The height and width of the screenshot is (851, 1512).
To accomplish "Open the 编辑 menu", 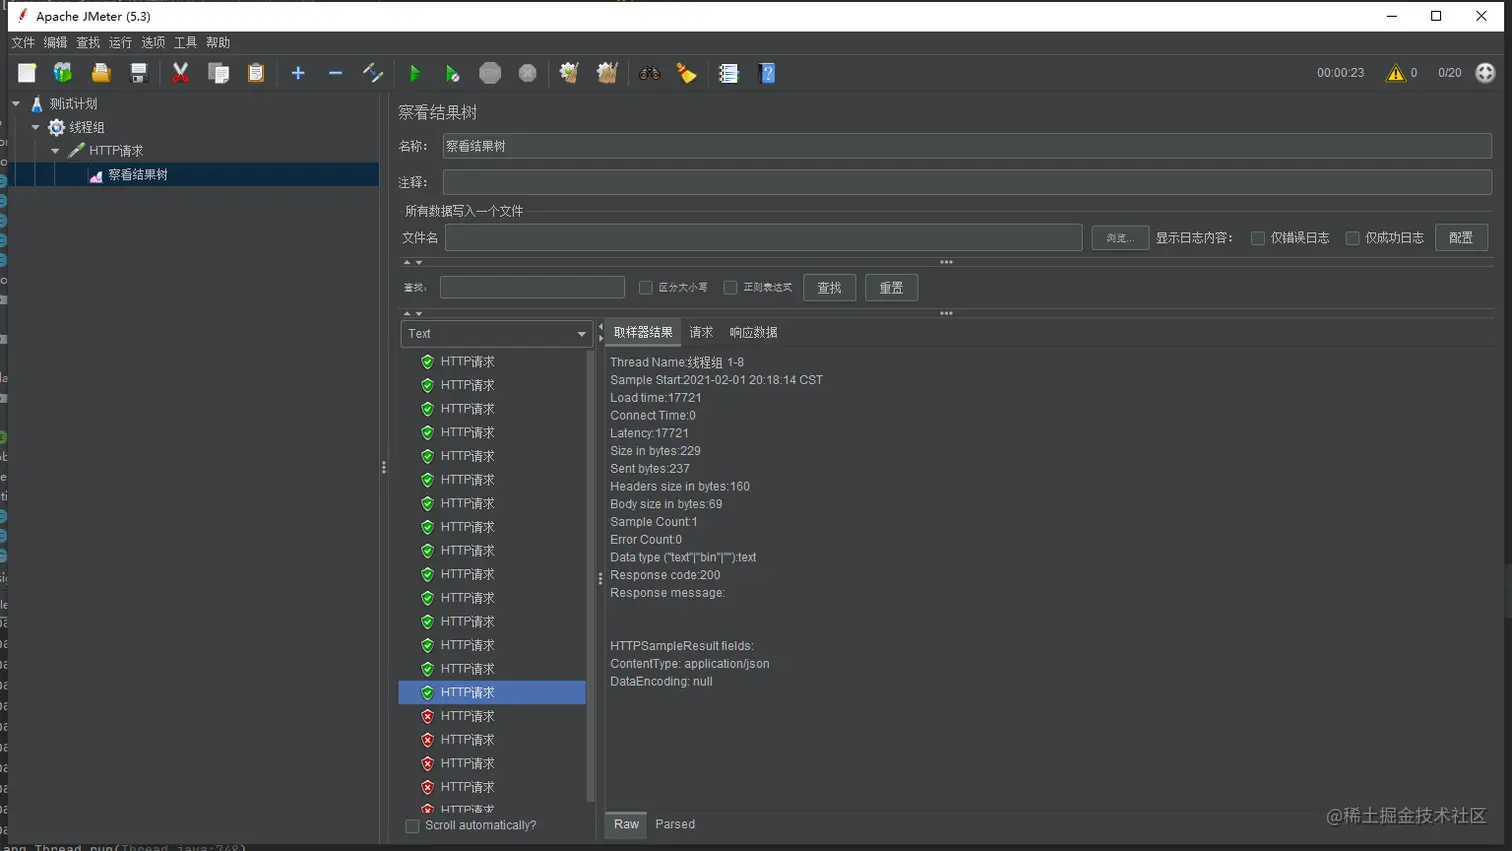I will 55,43.
